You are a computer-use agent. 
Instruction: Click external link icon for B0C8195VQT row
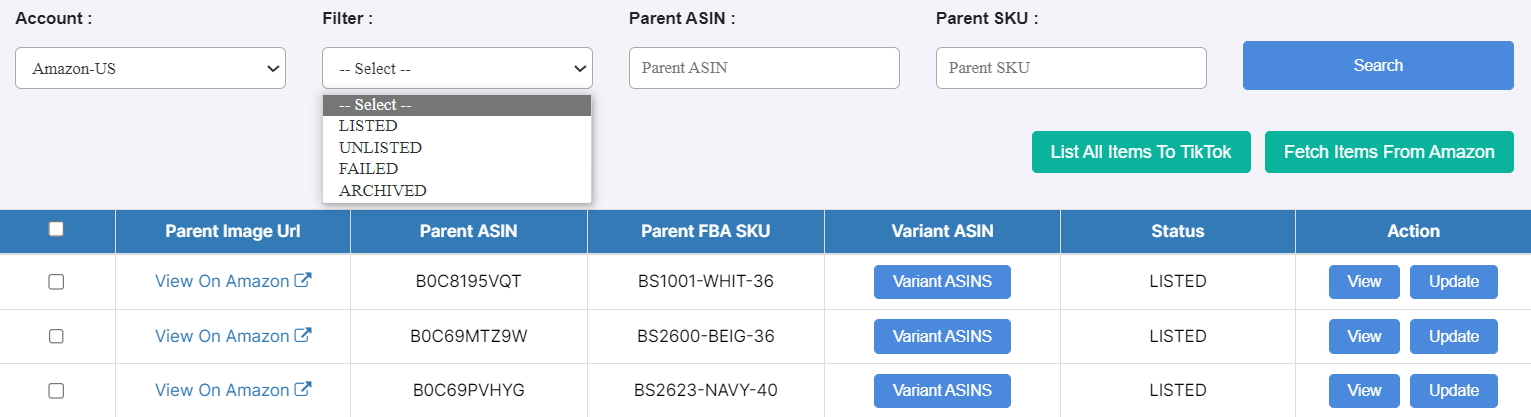303,281
